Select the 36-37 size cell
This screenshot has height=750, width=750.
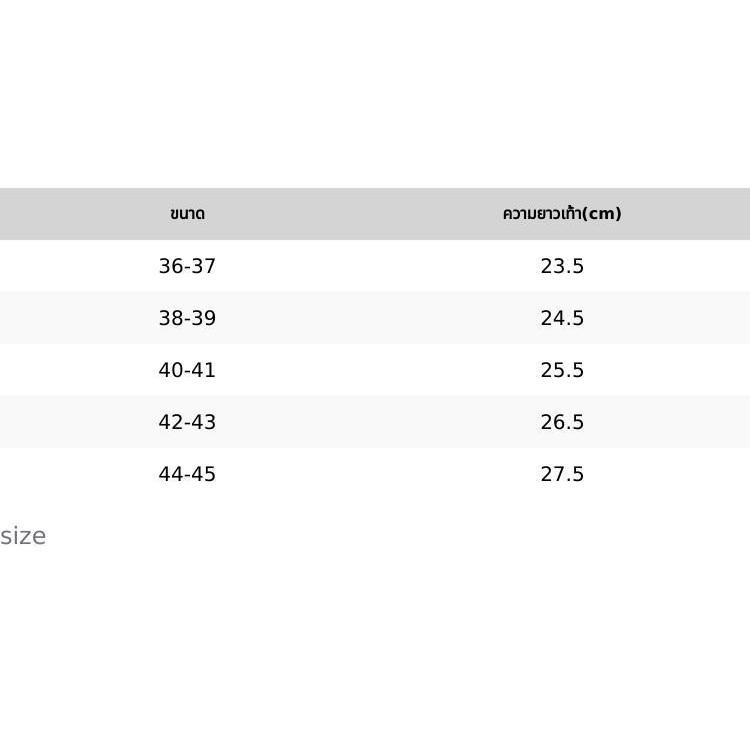coord(187,266)
